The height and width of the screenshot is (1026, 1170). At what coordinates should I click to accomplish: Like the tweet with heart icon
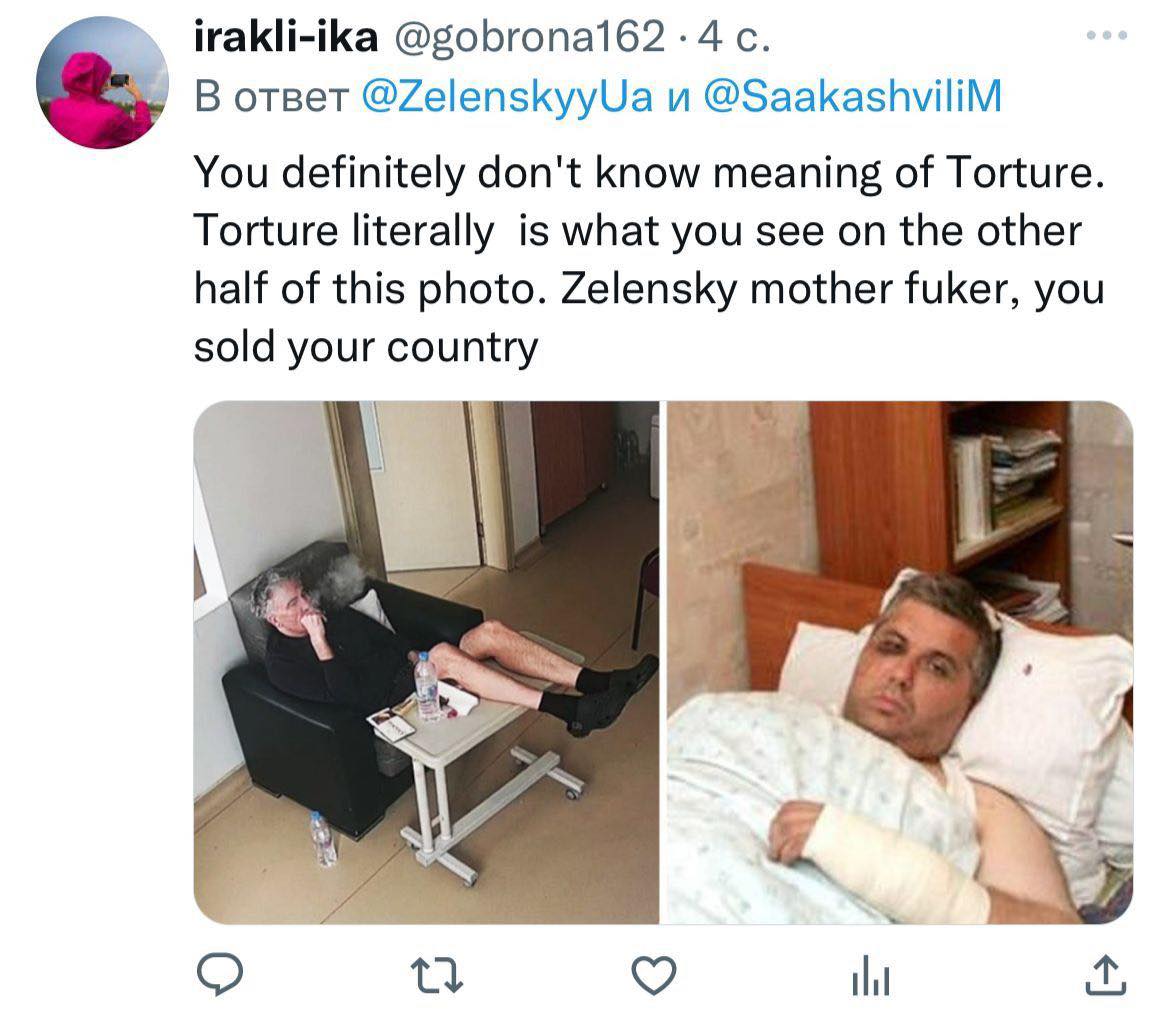click(x=654, y=975)
